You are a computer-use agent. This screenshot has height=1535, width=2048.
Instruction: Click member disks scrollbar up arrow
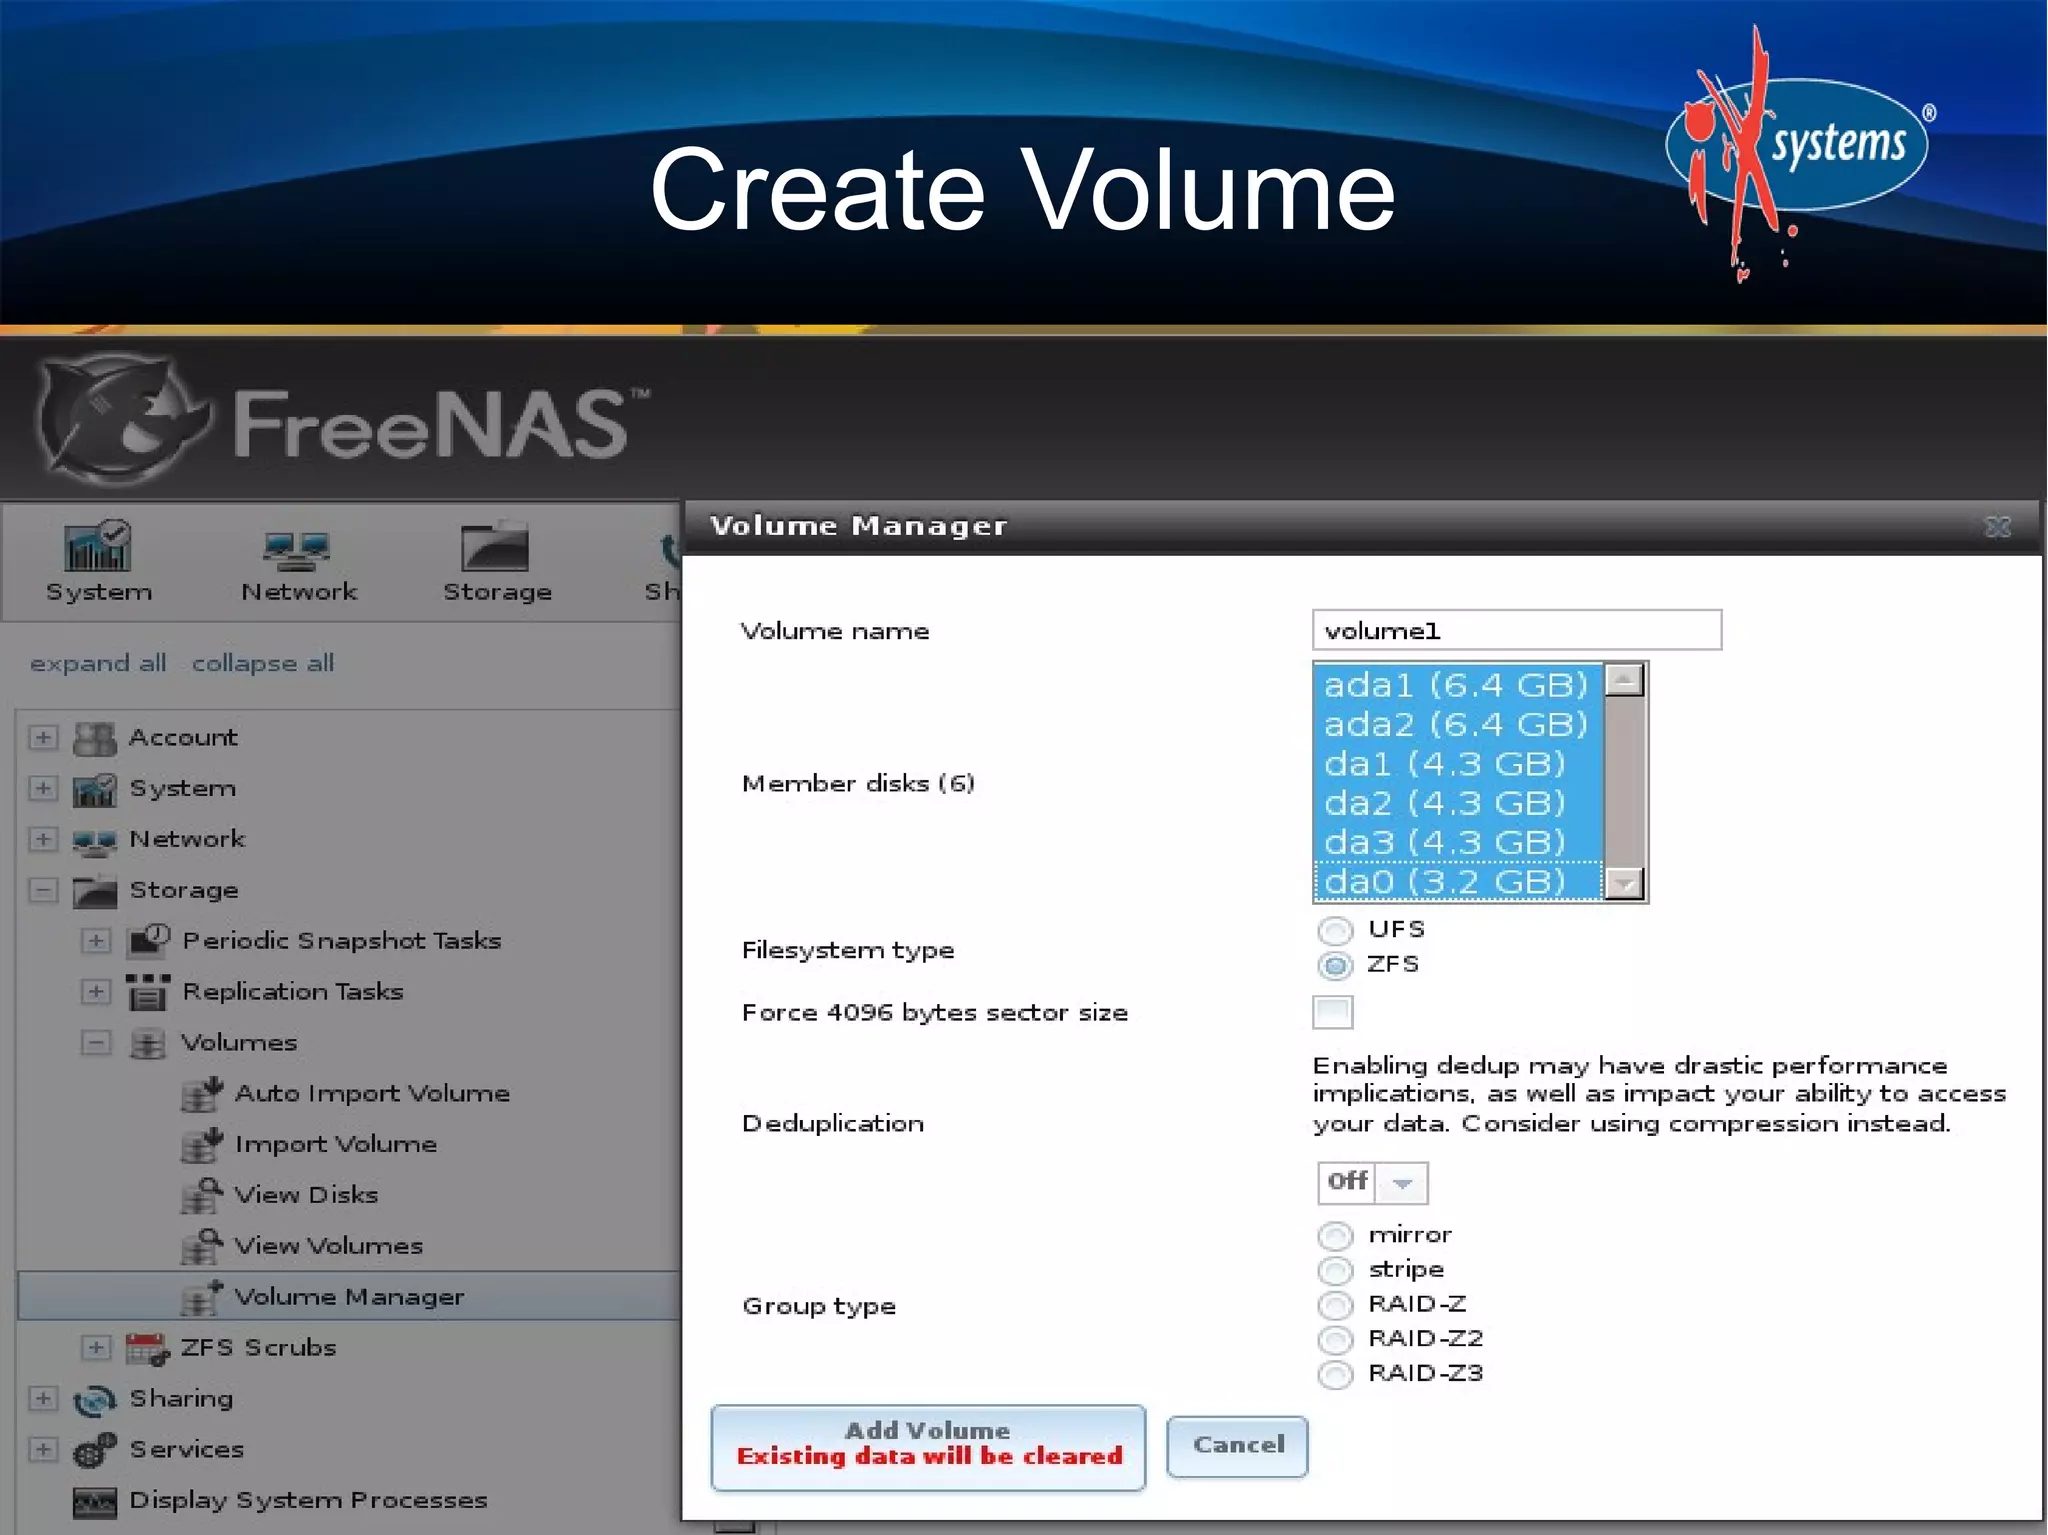[x=1625, y=681]
